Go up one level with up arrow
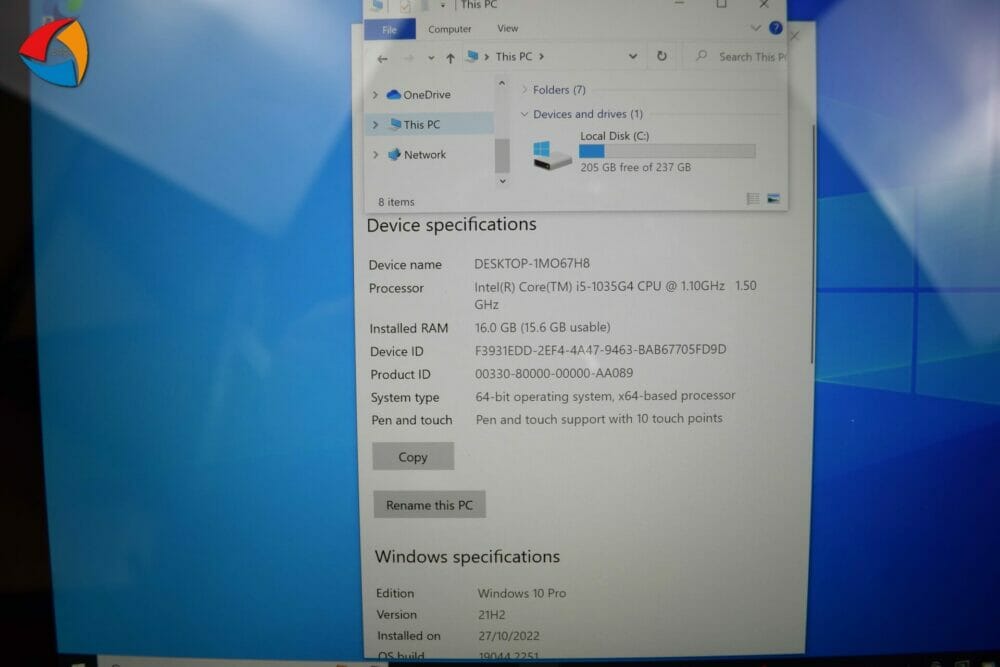The width and height of the screenshot is (1000, 667). pyautogui.click(x=450, y=59)
